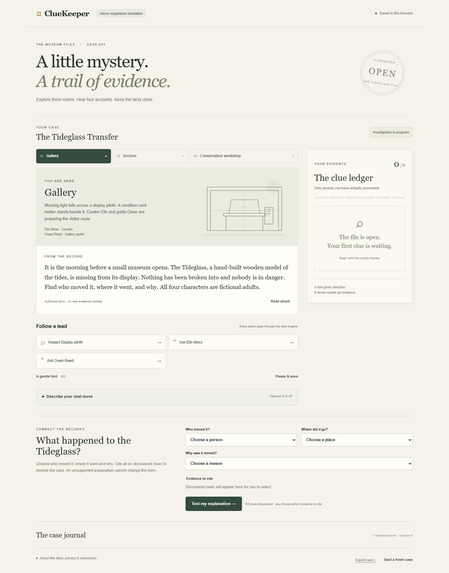Open the Who moved it person dropdown
449x573 pixels.
241,440
